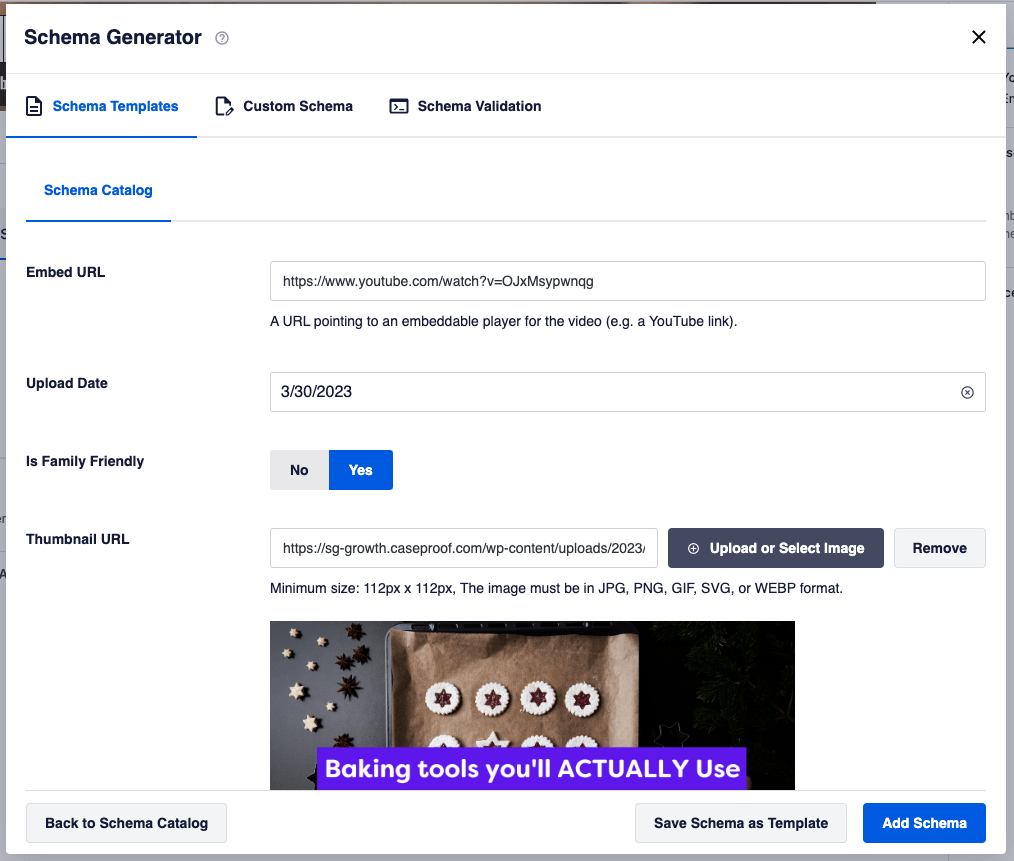Click the baking tools thumbnail preview image

click(x=532, y=705)
